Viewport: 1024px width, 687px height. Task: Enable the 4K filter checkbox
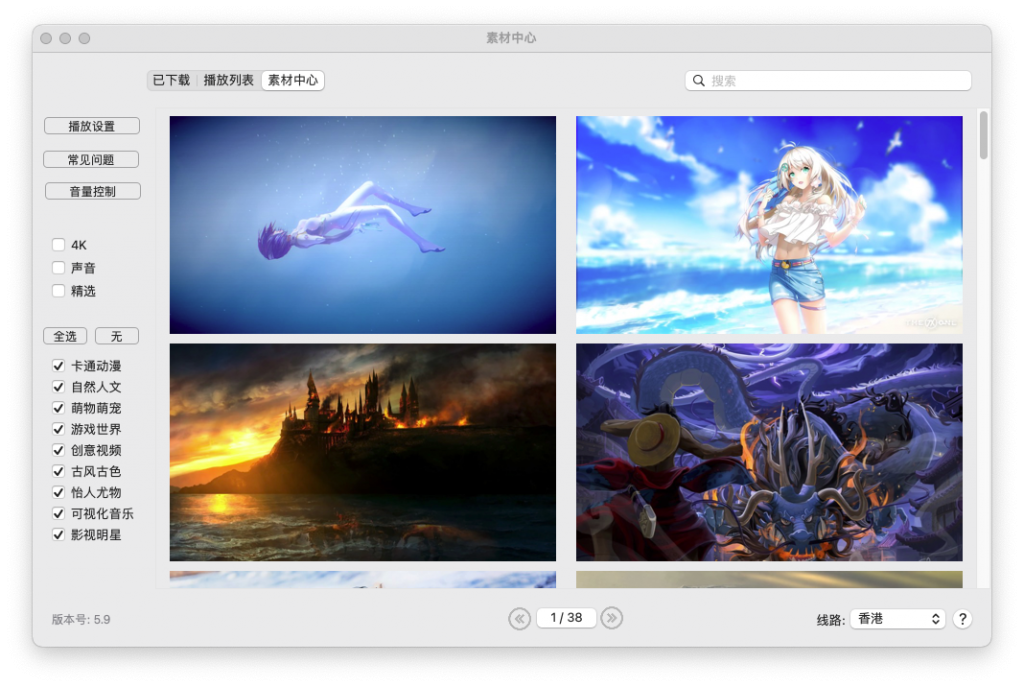click(x=58, y=245)
